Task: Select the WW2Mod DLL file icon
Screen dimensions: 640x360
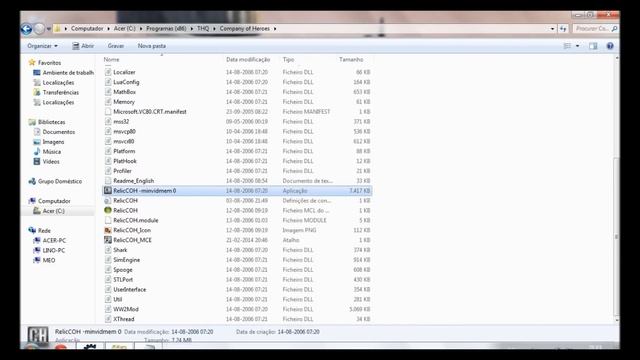Action: 108,309
